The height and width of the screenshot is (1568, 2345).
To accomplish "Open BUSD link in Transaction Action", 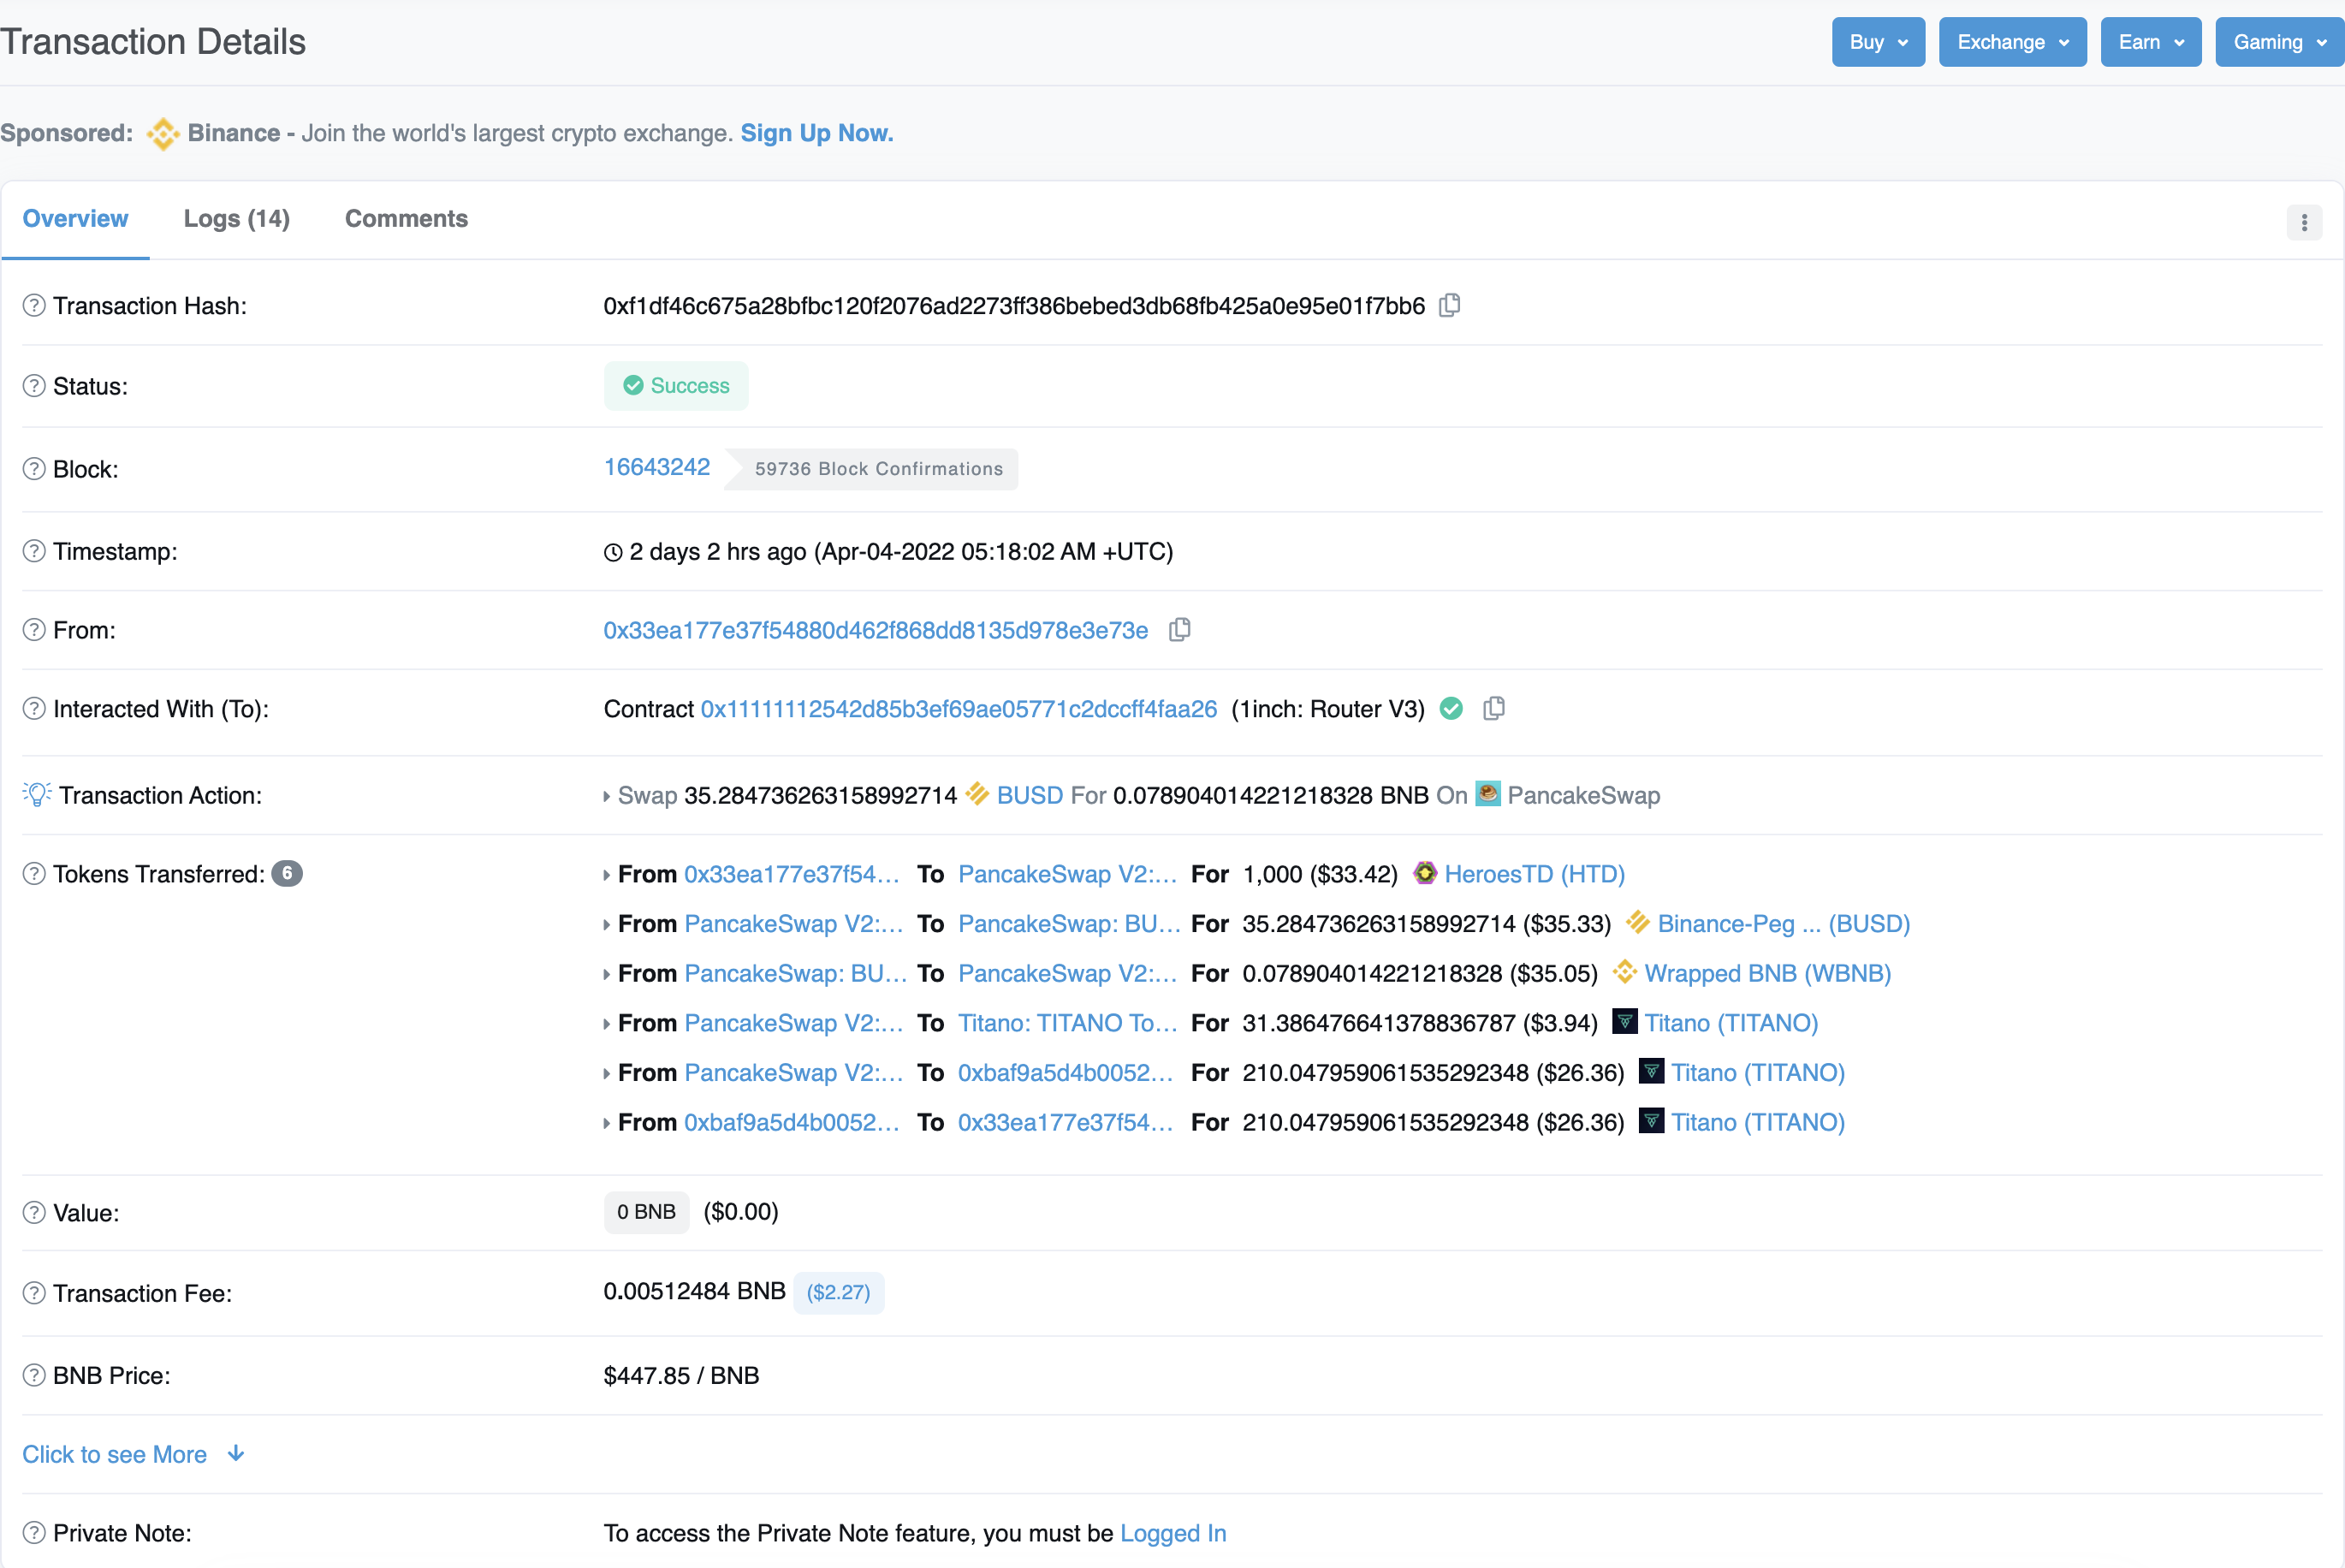I will (x=1030, y=795).
